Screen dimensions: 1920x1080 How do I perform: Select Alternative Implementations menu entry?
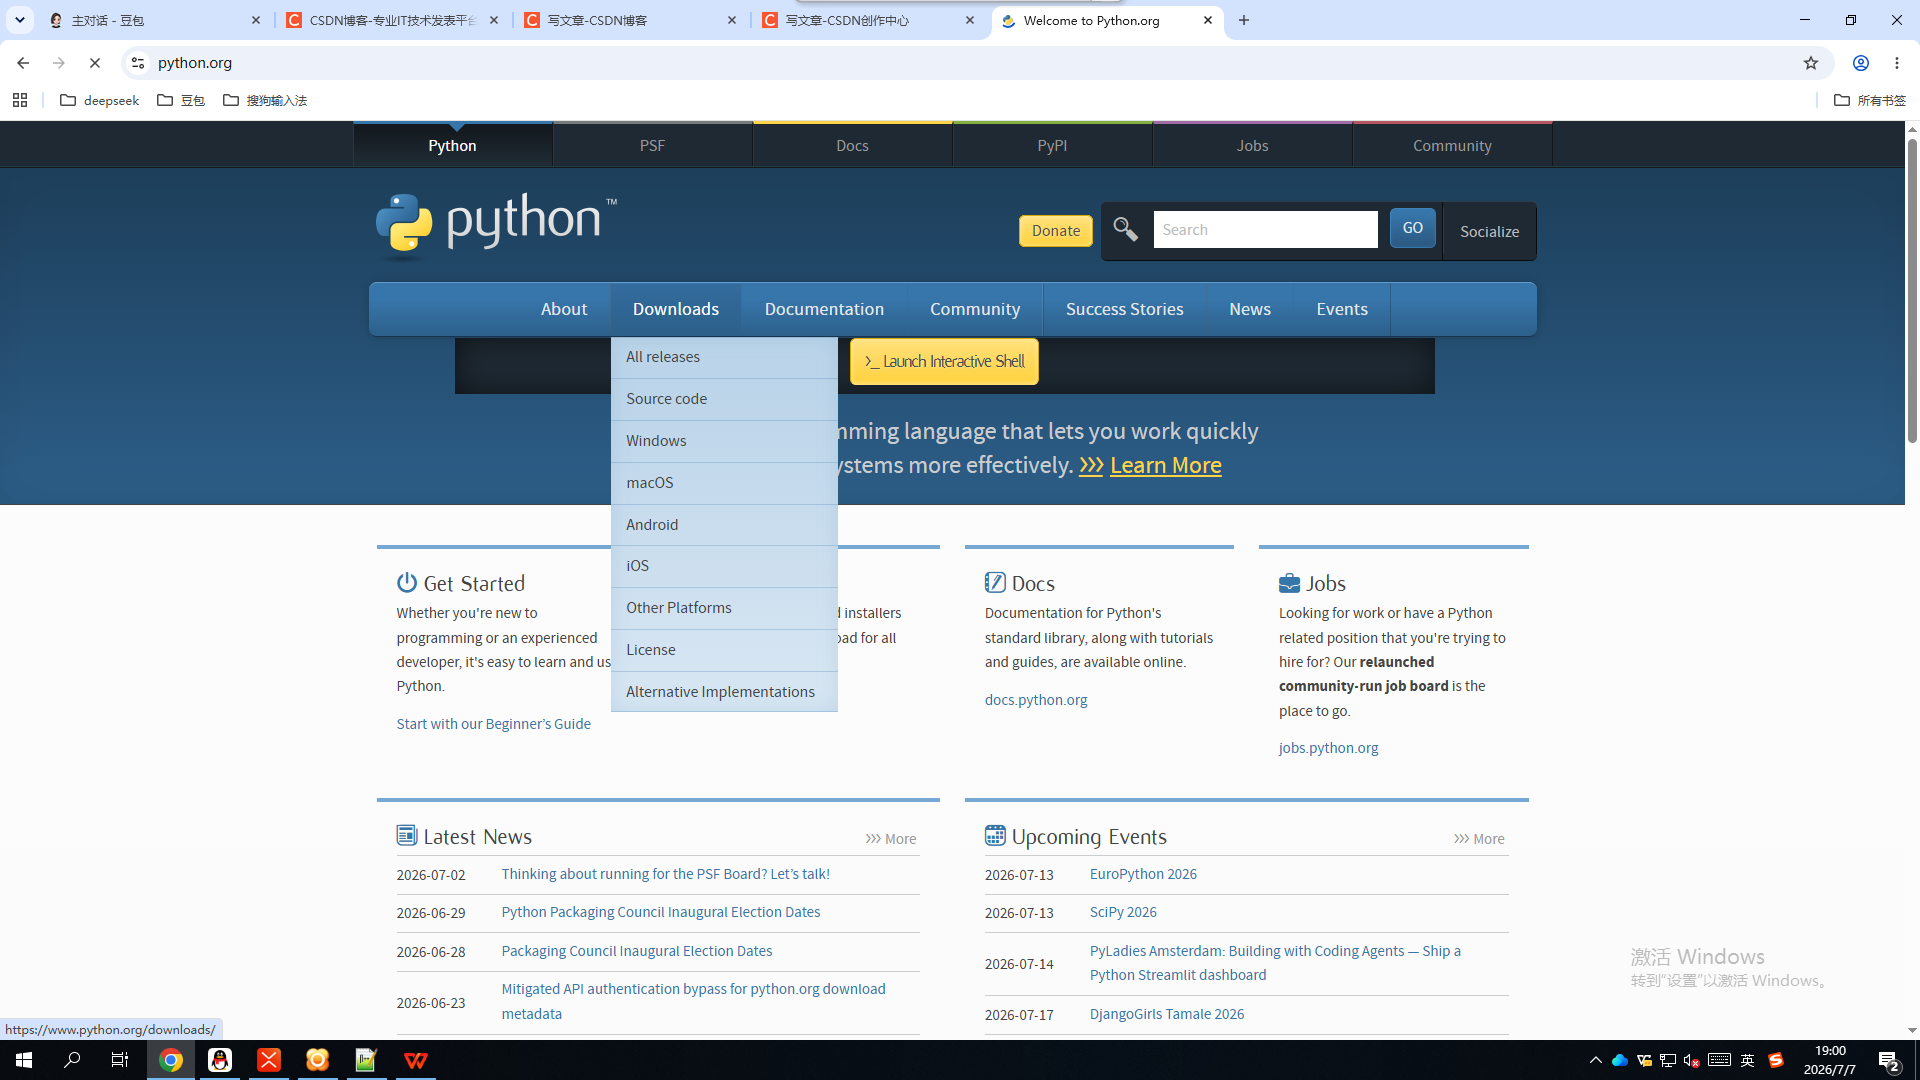724,692
